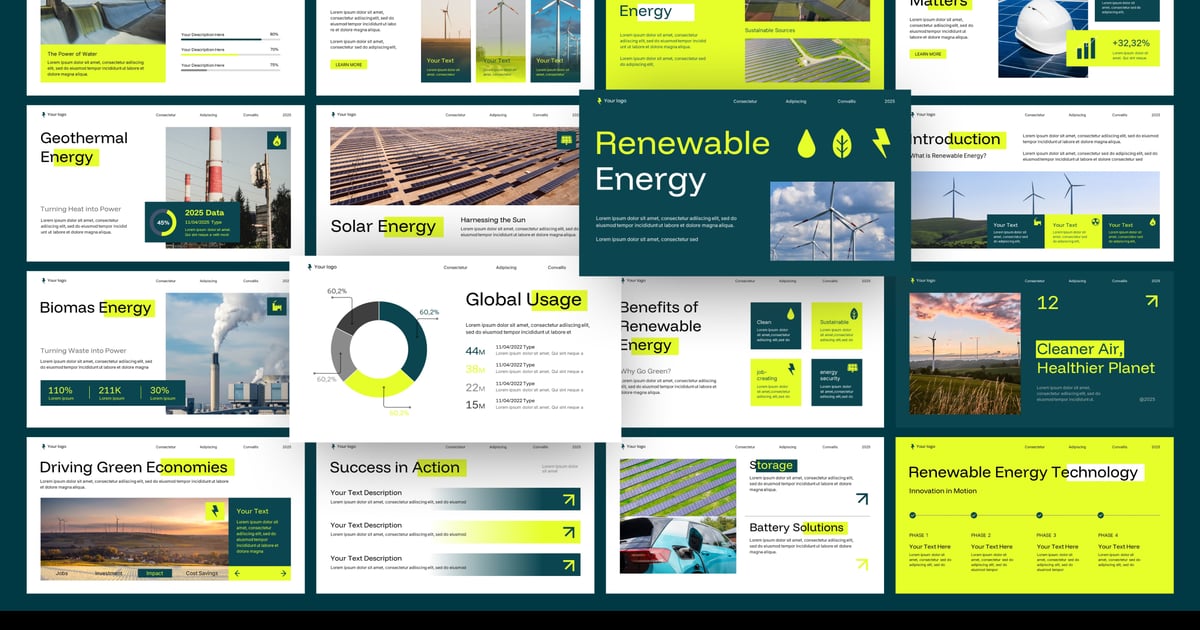
Task: Click the lightning icon above Your Text on Green Economies
Action: pos(214,511)
